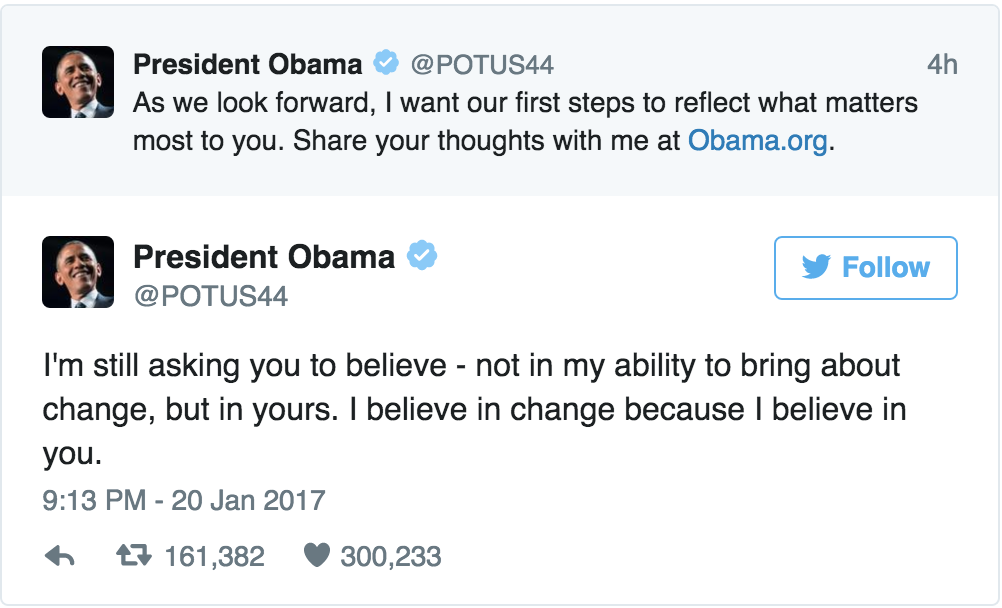Image resolution: width=1002 pixels, height=608 pixels.
Task: Click the heart icon to like
Action: point(315,555)
